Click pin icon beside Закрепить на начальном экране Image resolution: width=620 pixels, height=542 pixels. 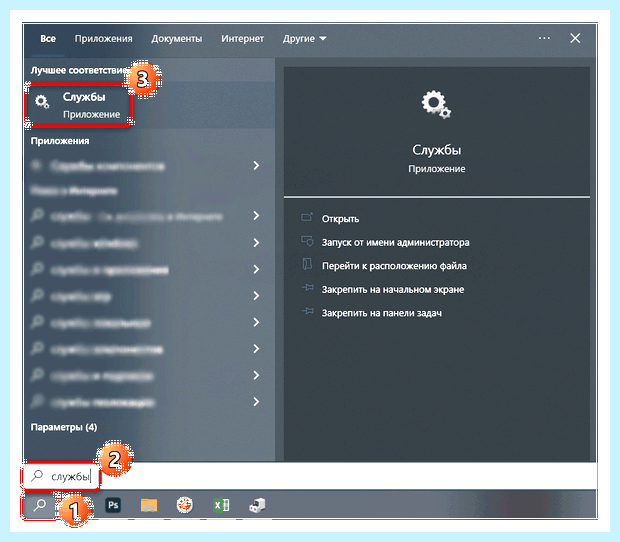308,288
